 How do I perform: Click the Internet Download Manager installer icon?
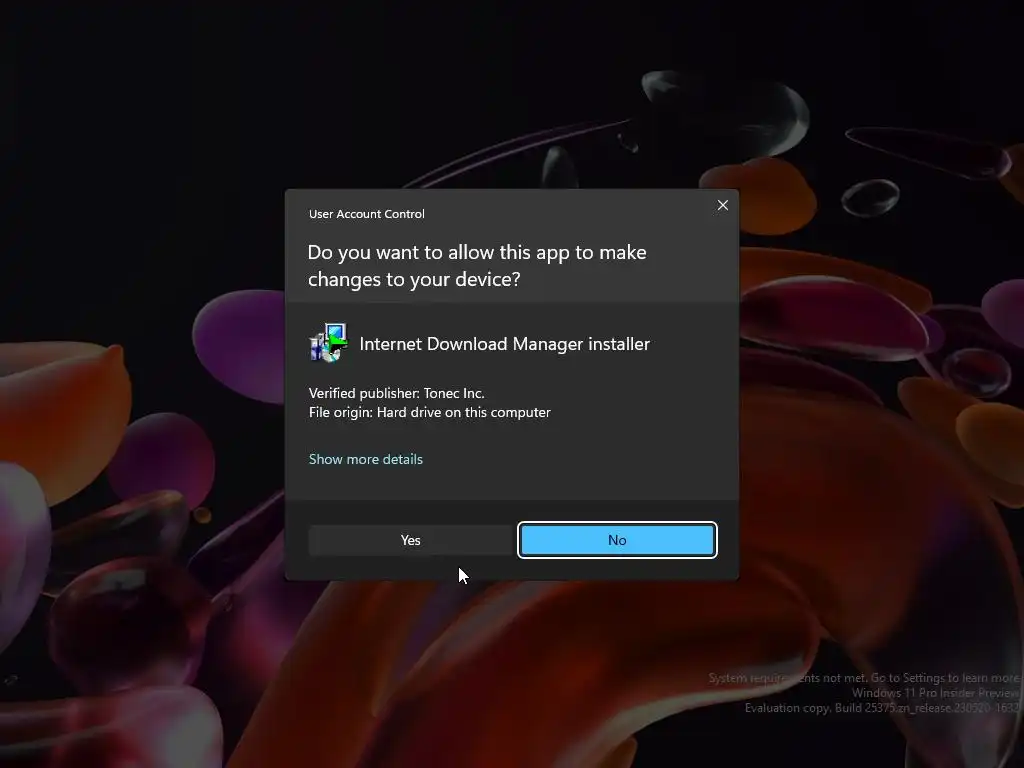point(328,343)
